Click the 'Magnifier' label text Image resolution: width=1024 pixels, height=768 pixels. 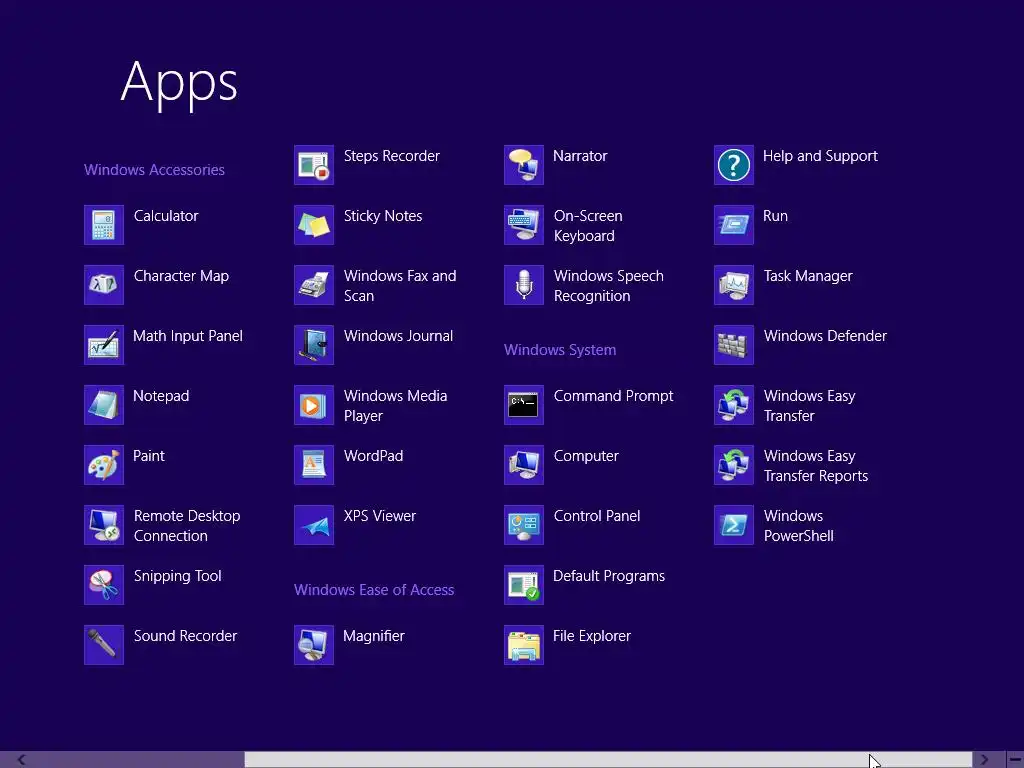point(374,637)
